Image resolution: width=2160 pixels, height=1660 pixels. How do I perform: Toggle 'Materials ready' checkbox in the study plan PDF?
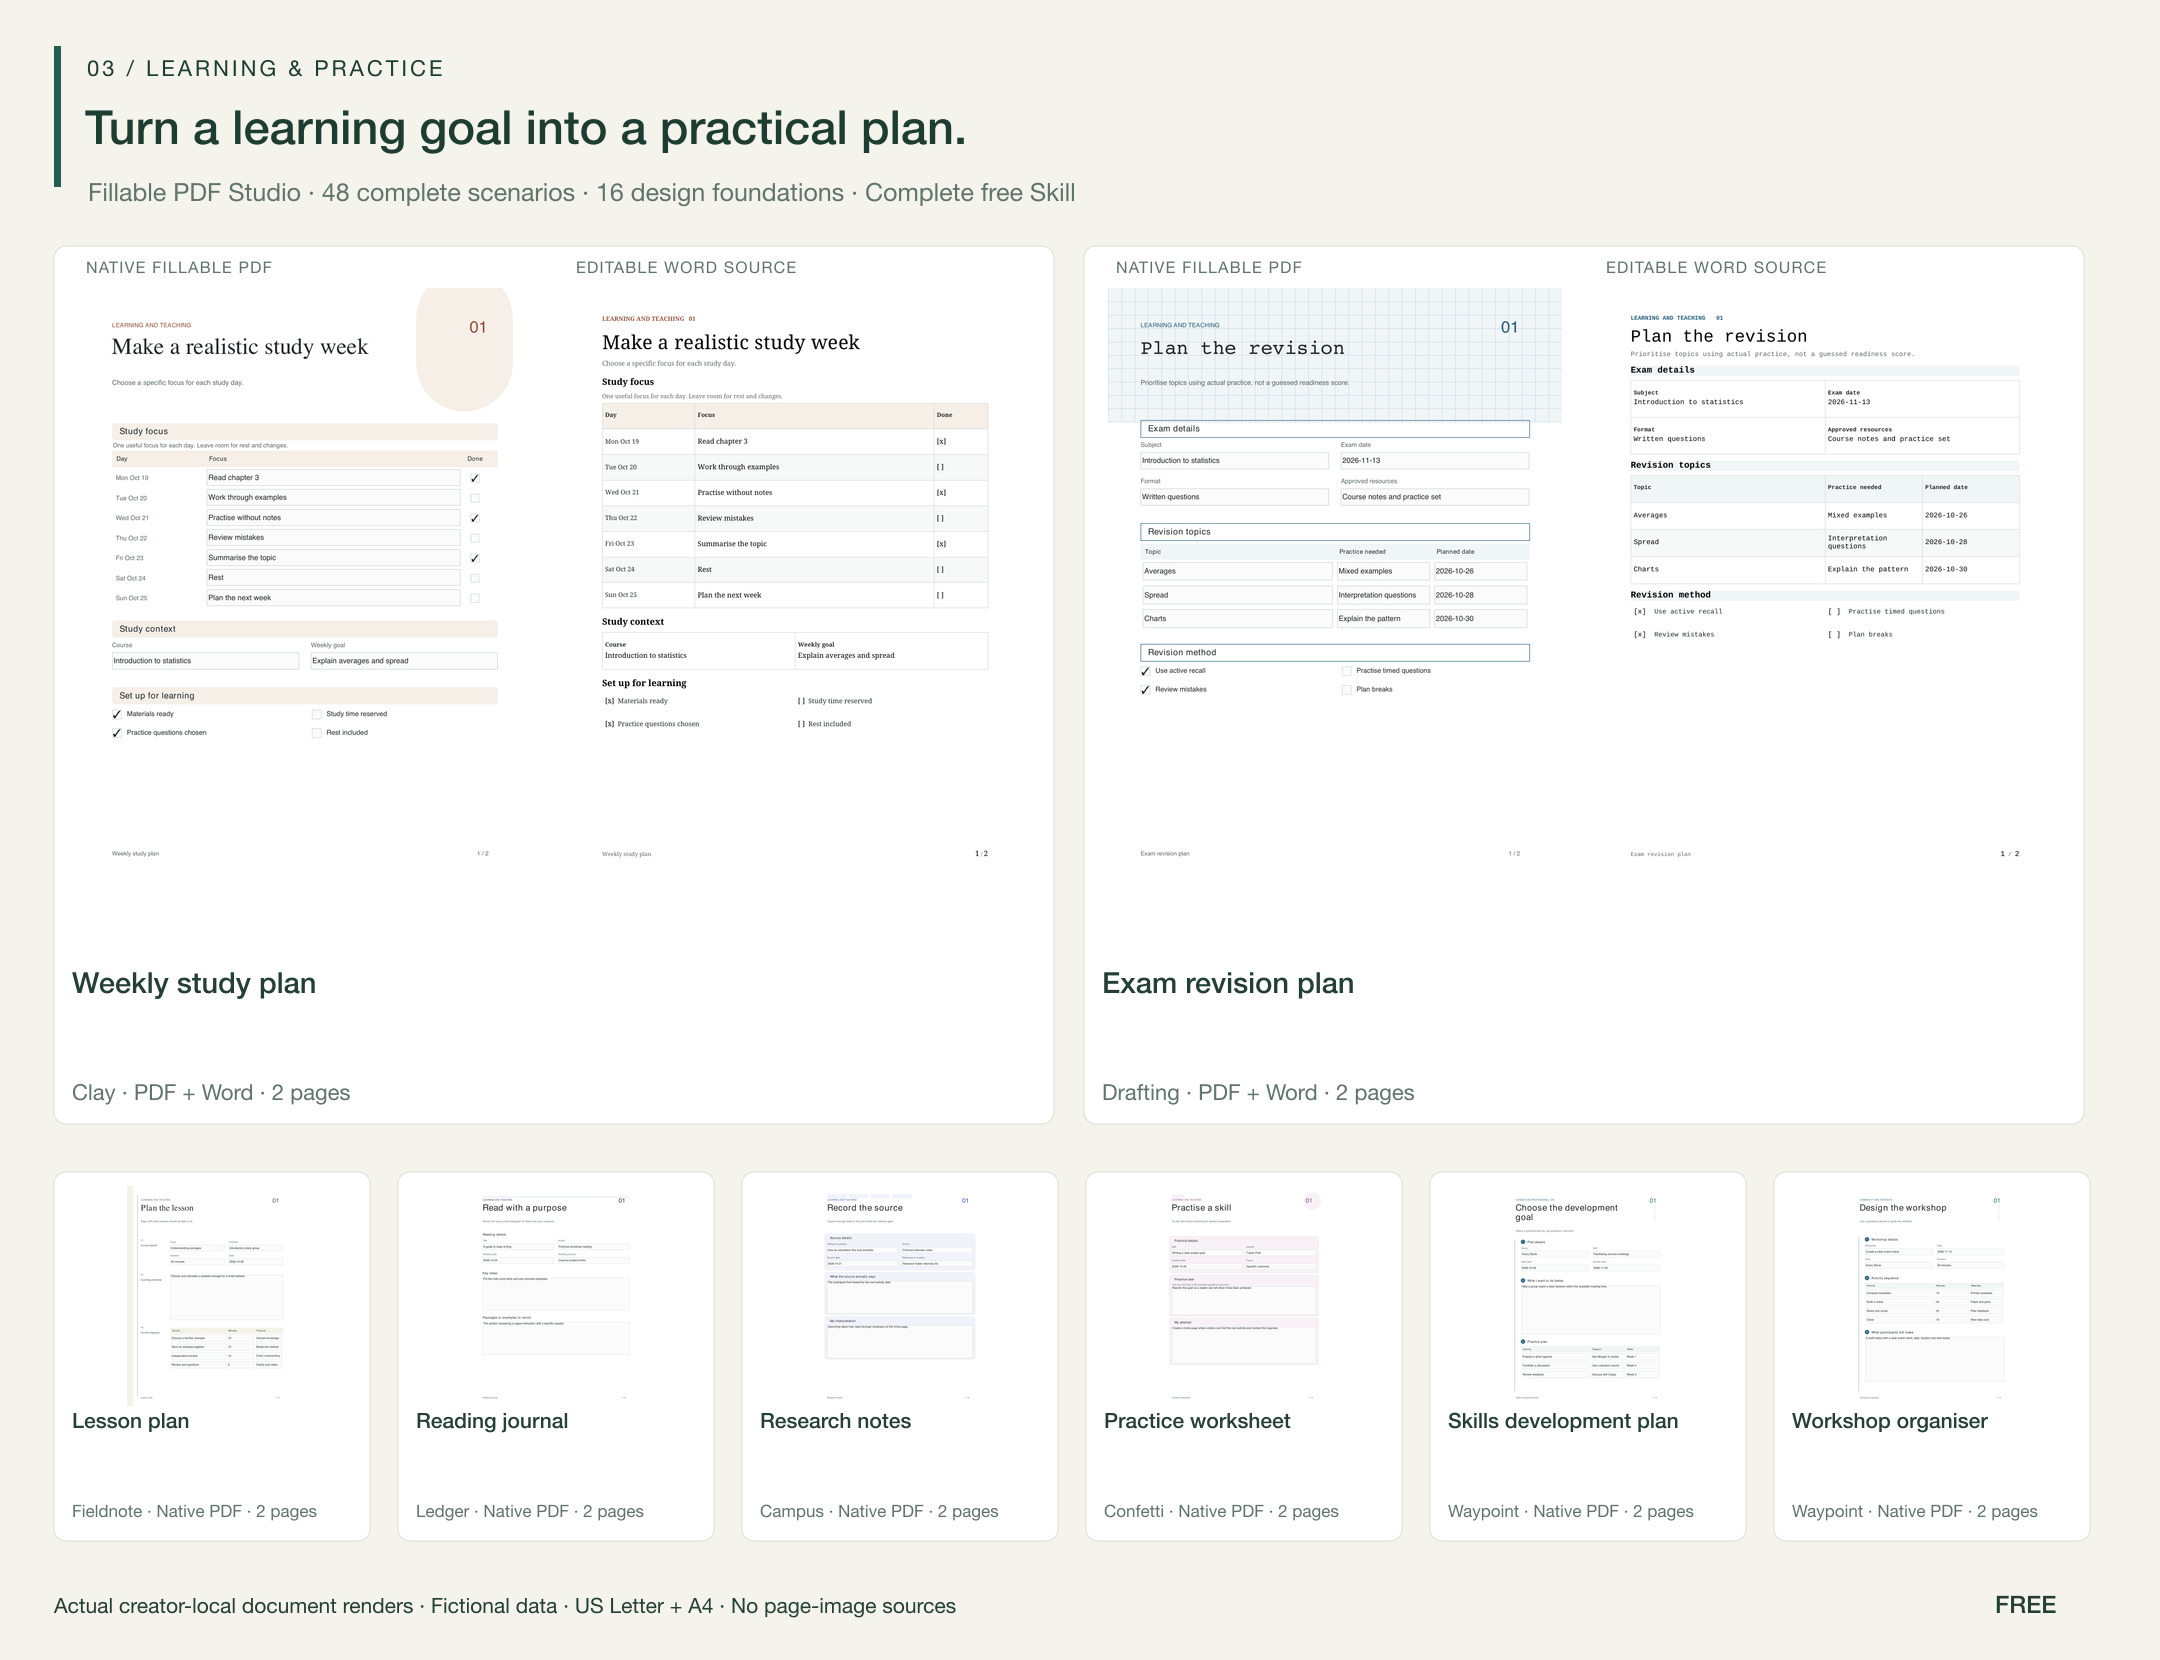coord(117,714)
